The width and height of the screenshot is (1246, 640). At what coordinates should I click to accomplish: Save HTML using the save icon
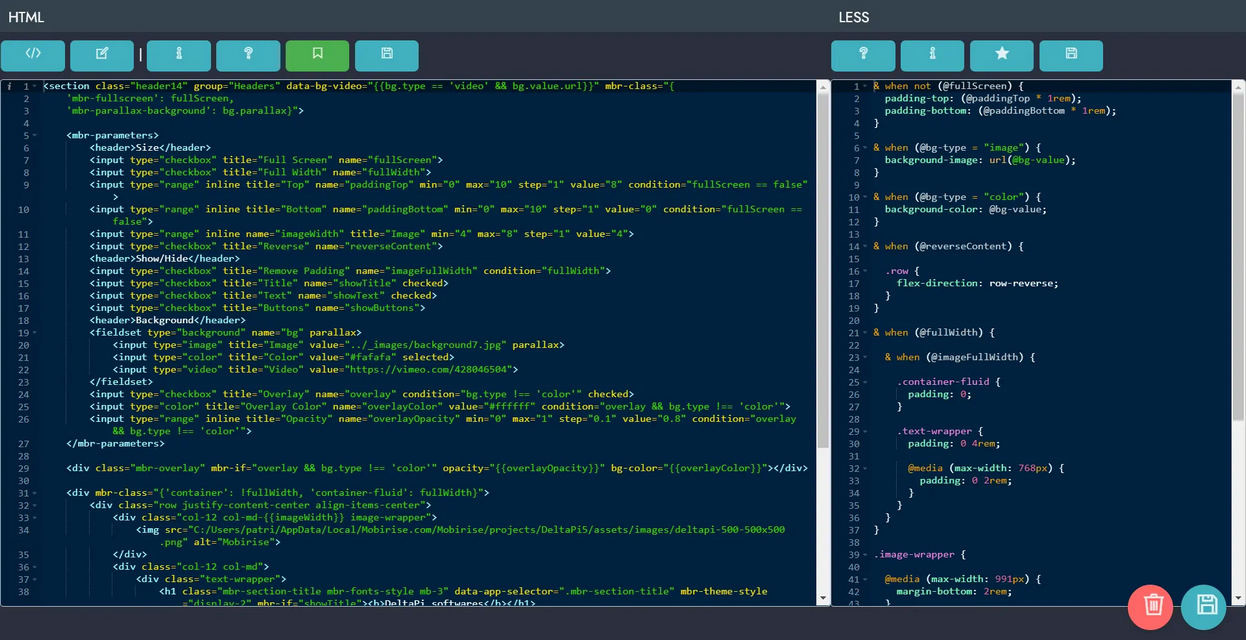coord(387,55)
